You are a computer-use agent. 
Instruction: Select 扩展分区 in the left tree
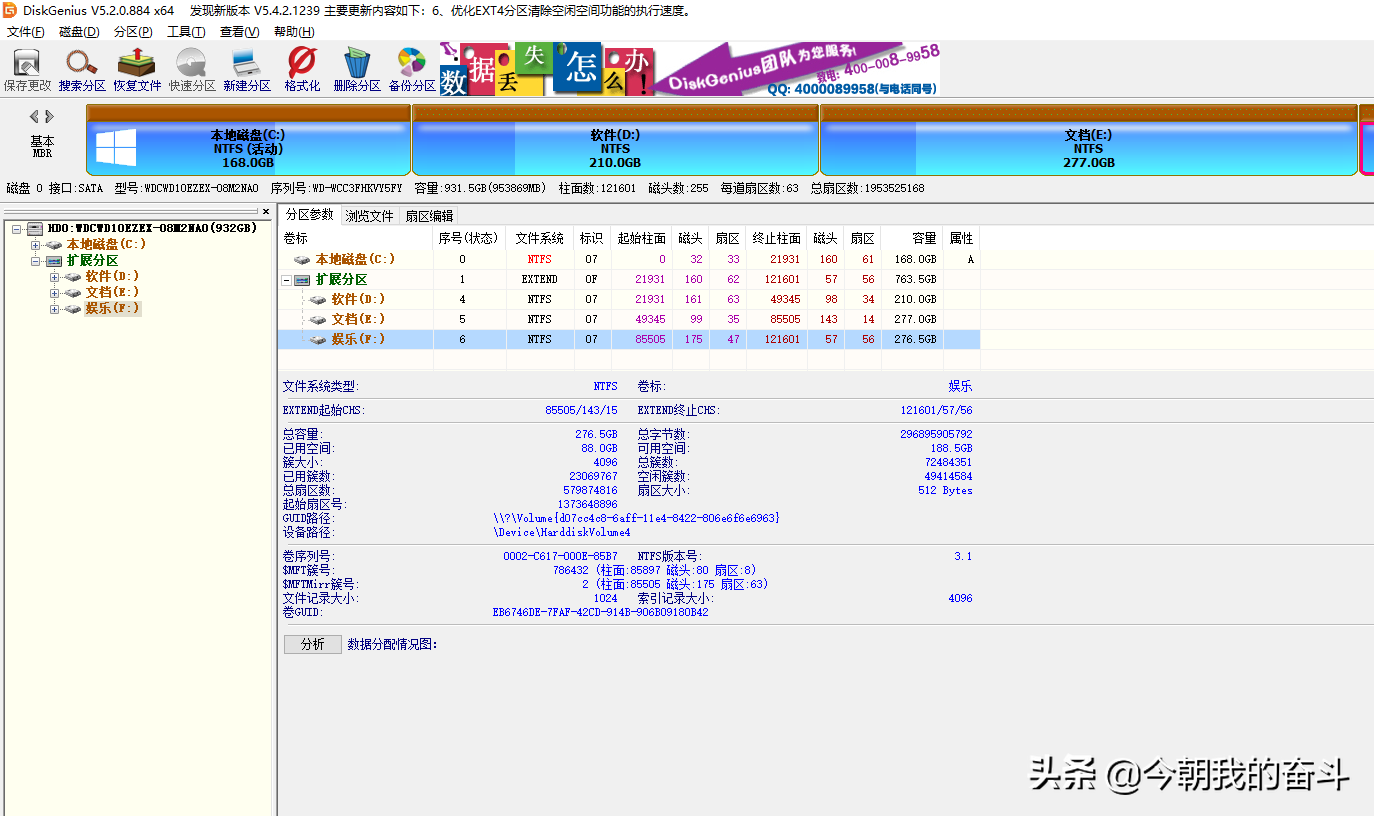(x=92, y=260)
